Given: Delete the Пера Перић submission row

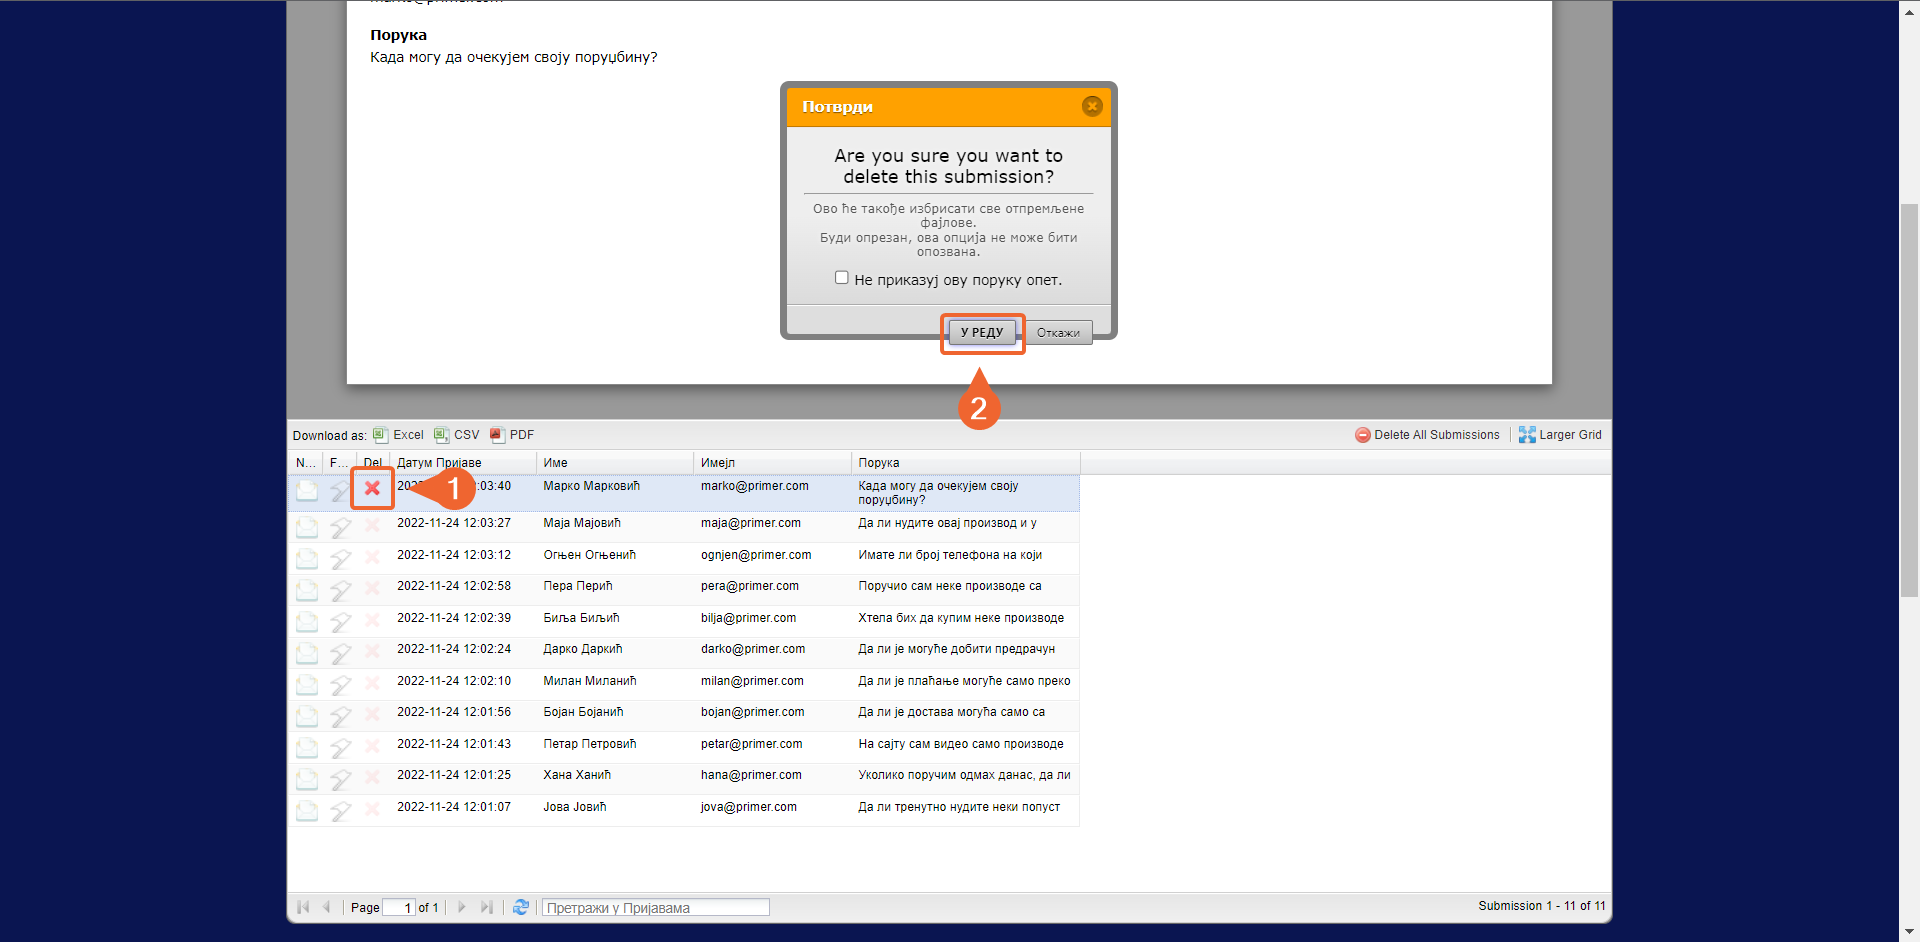Looking at the screenshot, I should pos(372,588).
